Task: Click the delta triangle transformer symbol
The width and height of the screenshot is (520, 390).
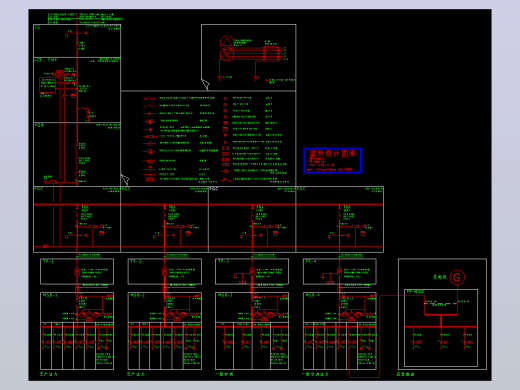Action: [x=227, y=42]
